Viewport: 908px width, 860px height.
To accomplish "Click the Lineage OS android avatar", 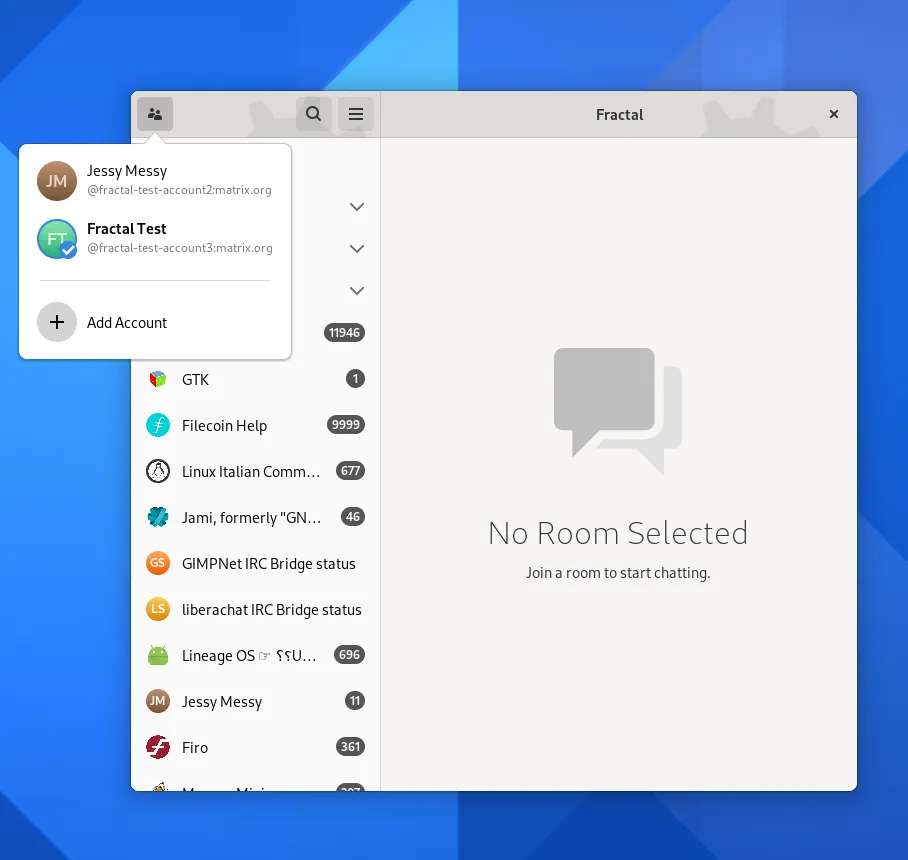I will [158, 655].
